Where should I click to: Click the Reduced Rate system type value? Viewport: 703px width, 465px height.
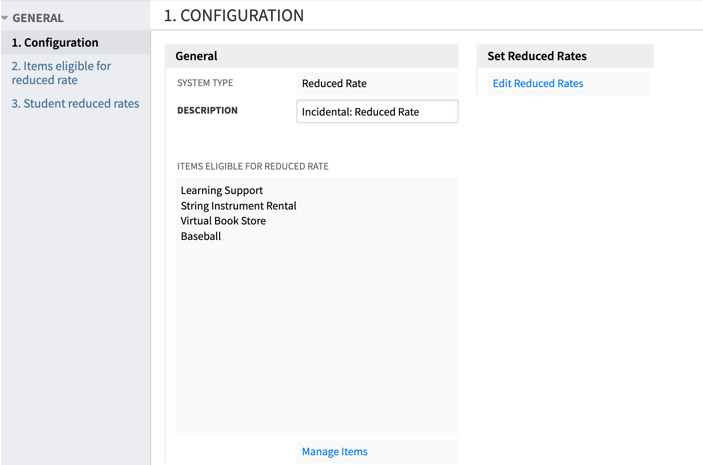[334, 84]
